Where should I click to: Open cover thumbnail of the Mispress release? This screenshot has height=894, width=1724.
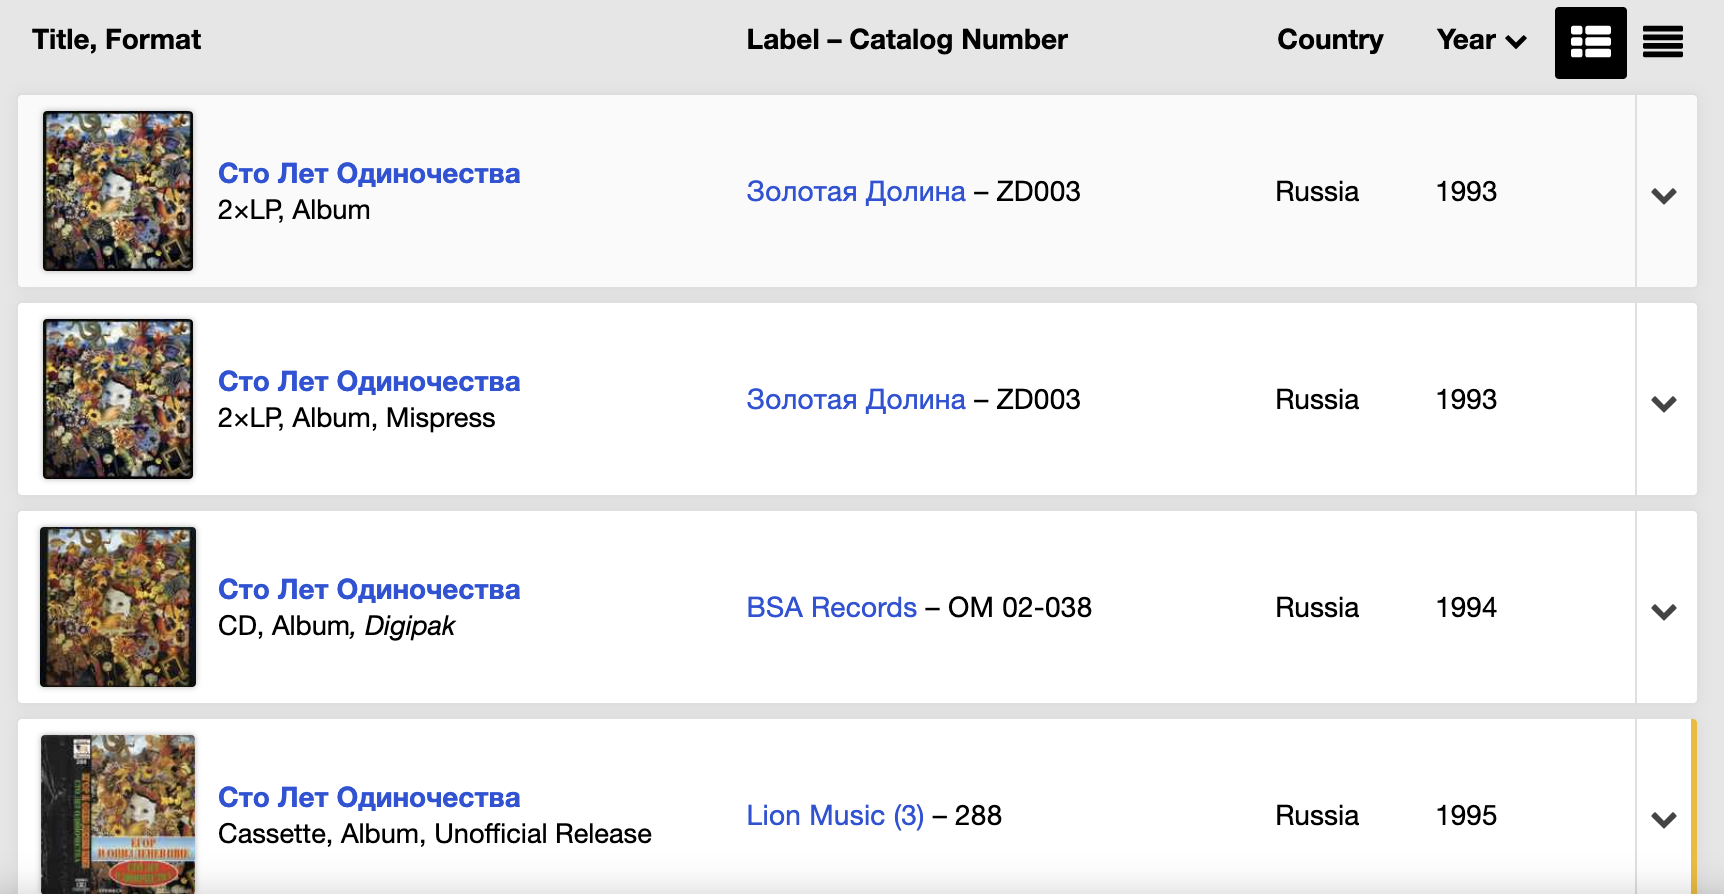(x=118, y=399)
